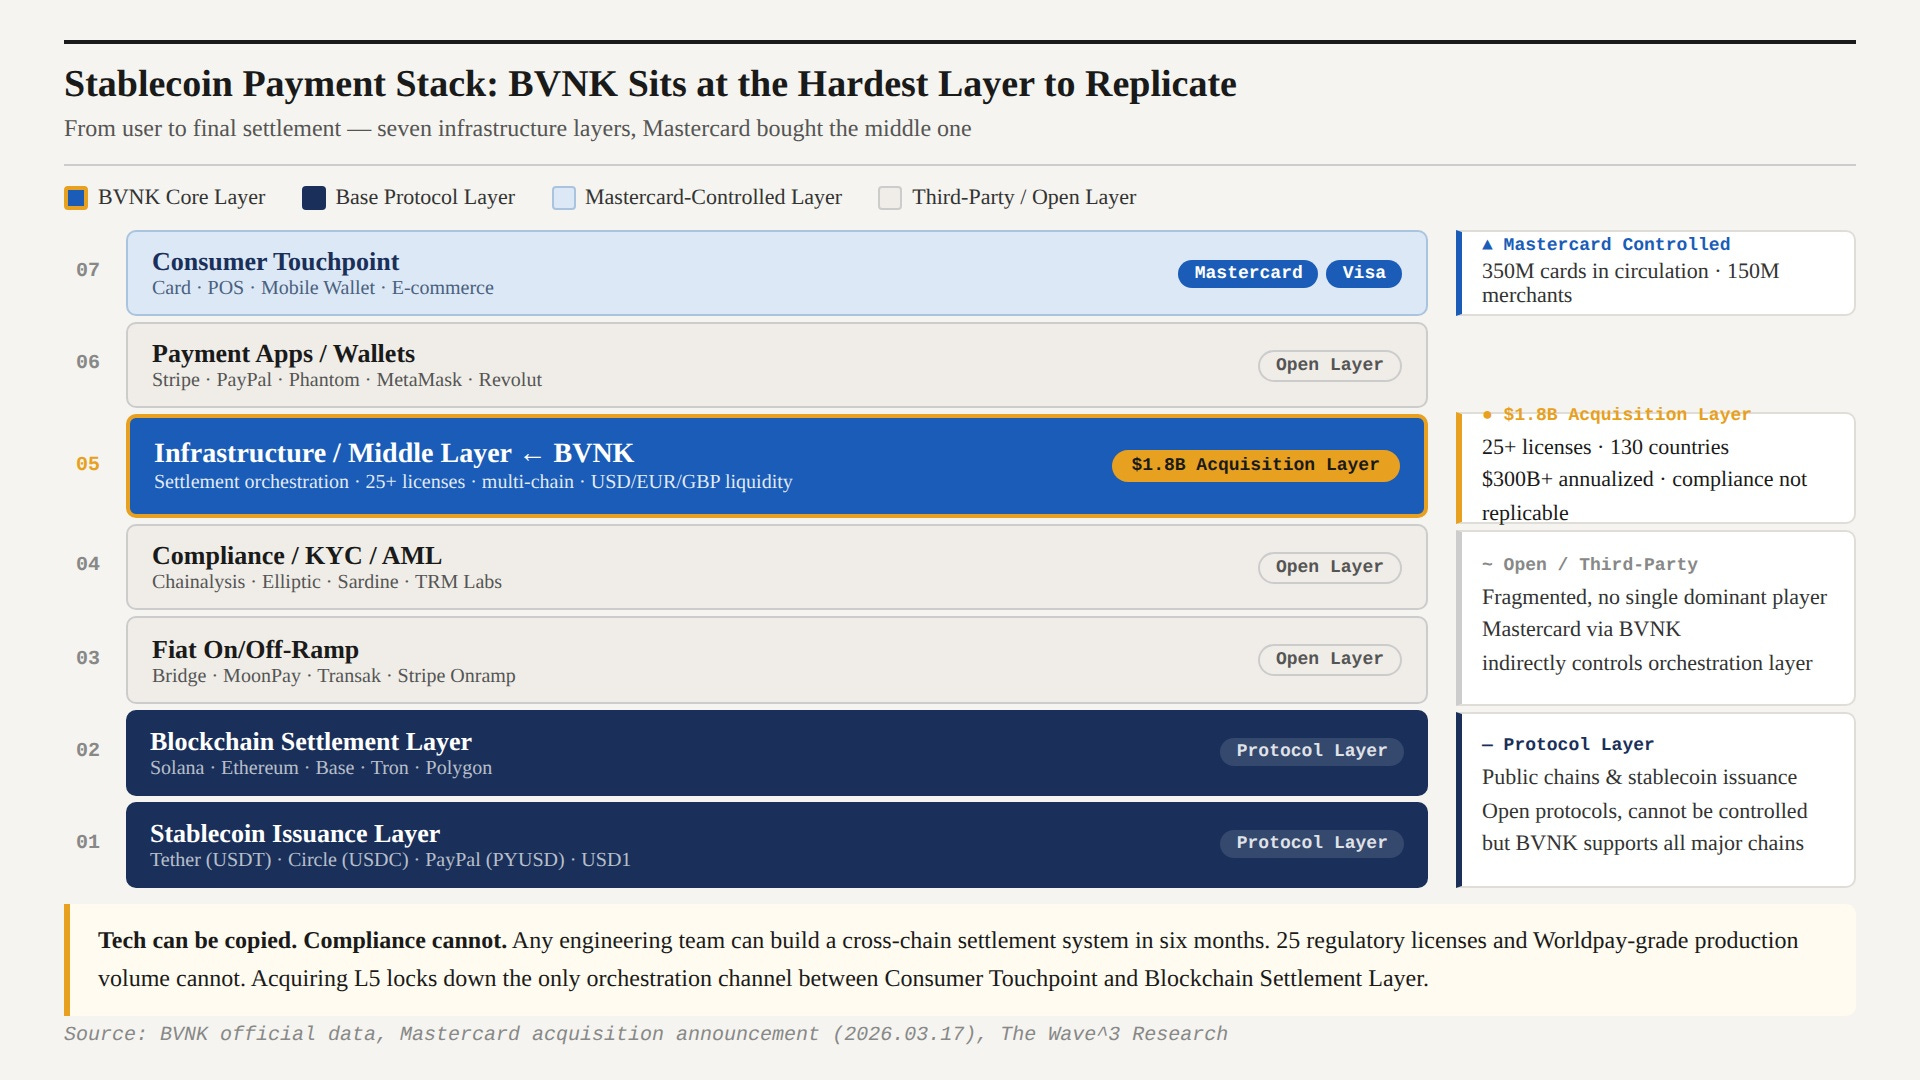1920x1080 pixels.
Task: Click the layer number "04"
Action: [88, 564]
